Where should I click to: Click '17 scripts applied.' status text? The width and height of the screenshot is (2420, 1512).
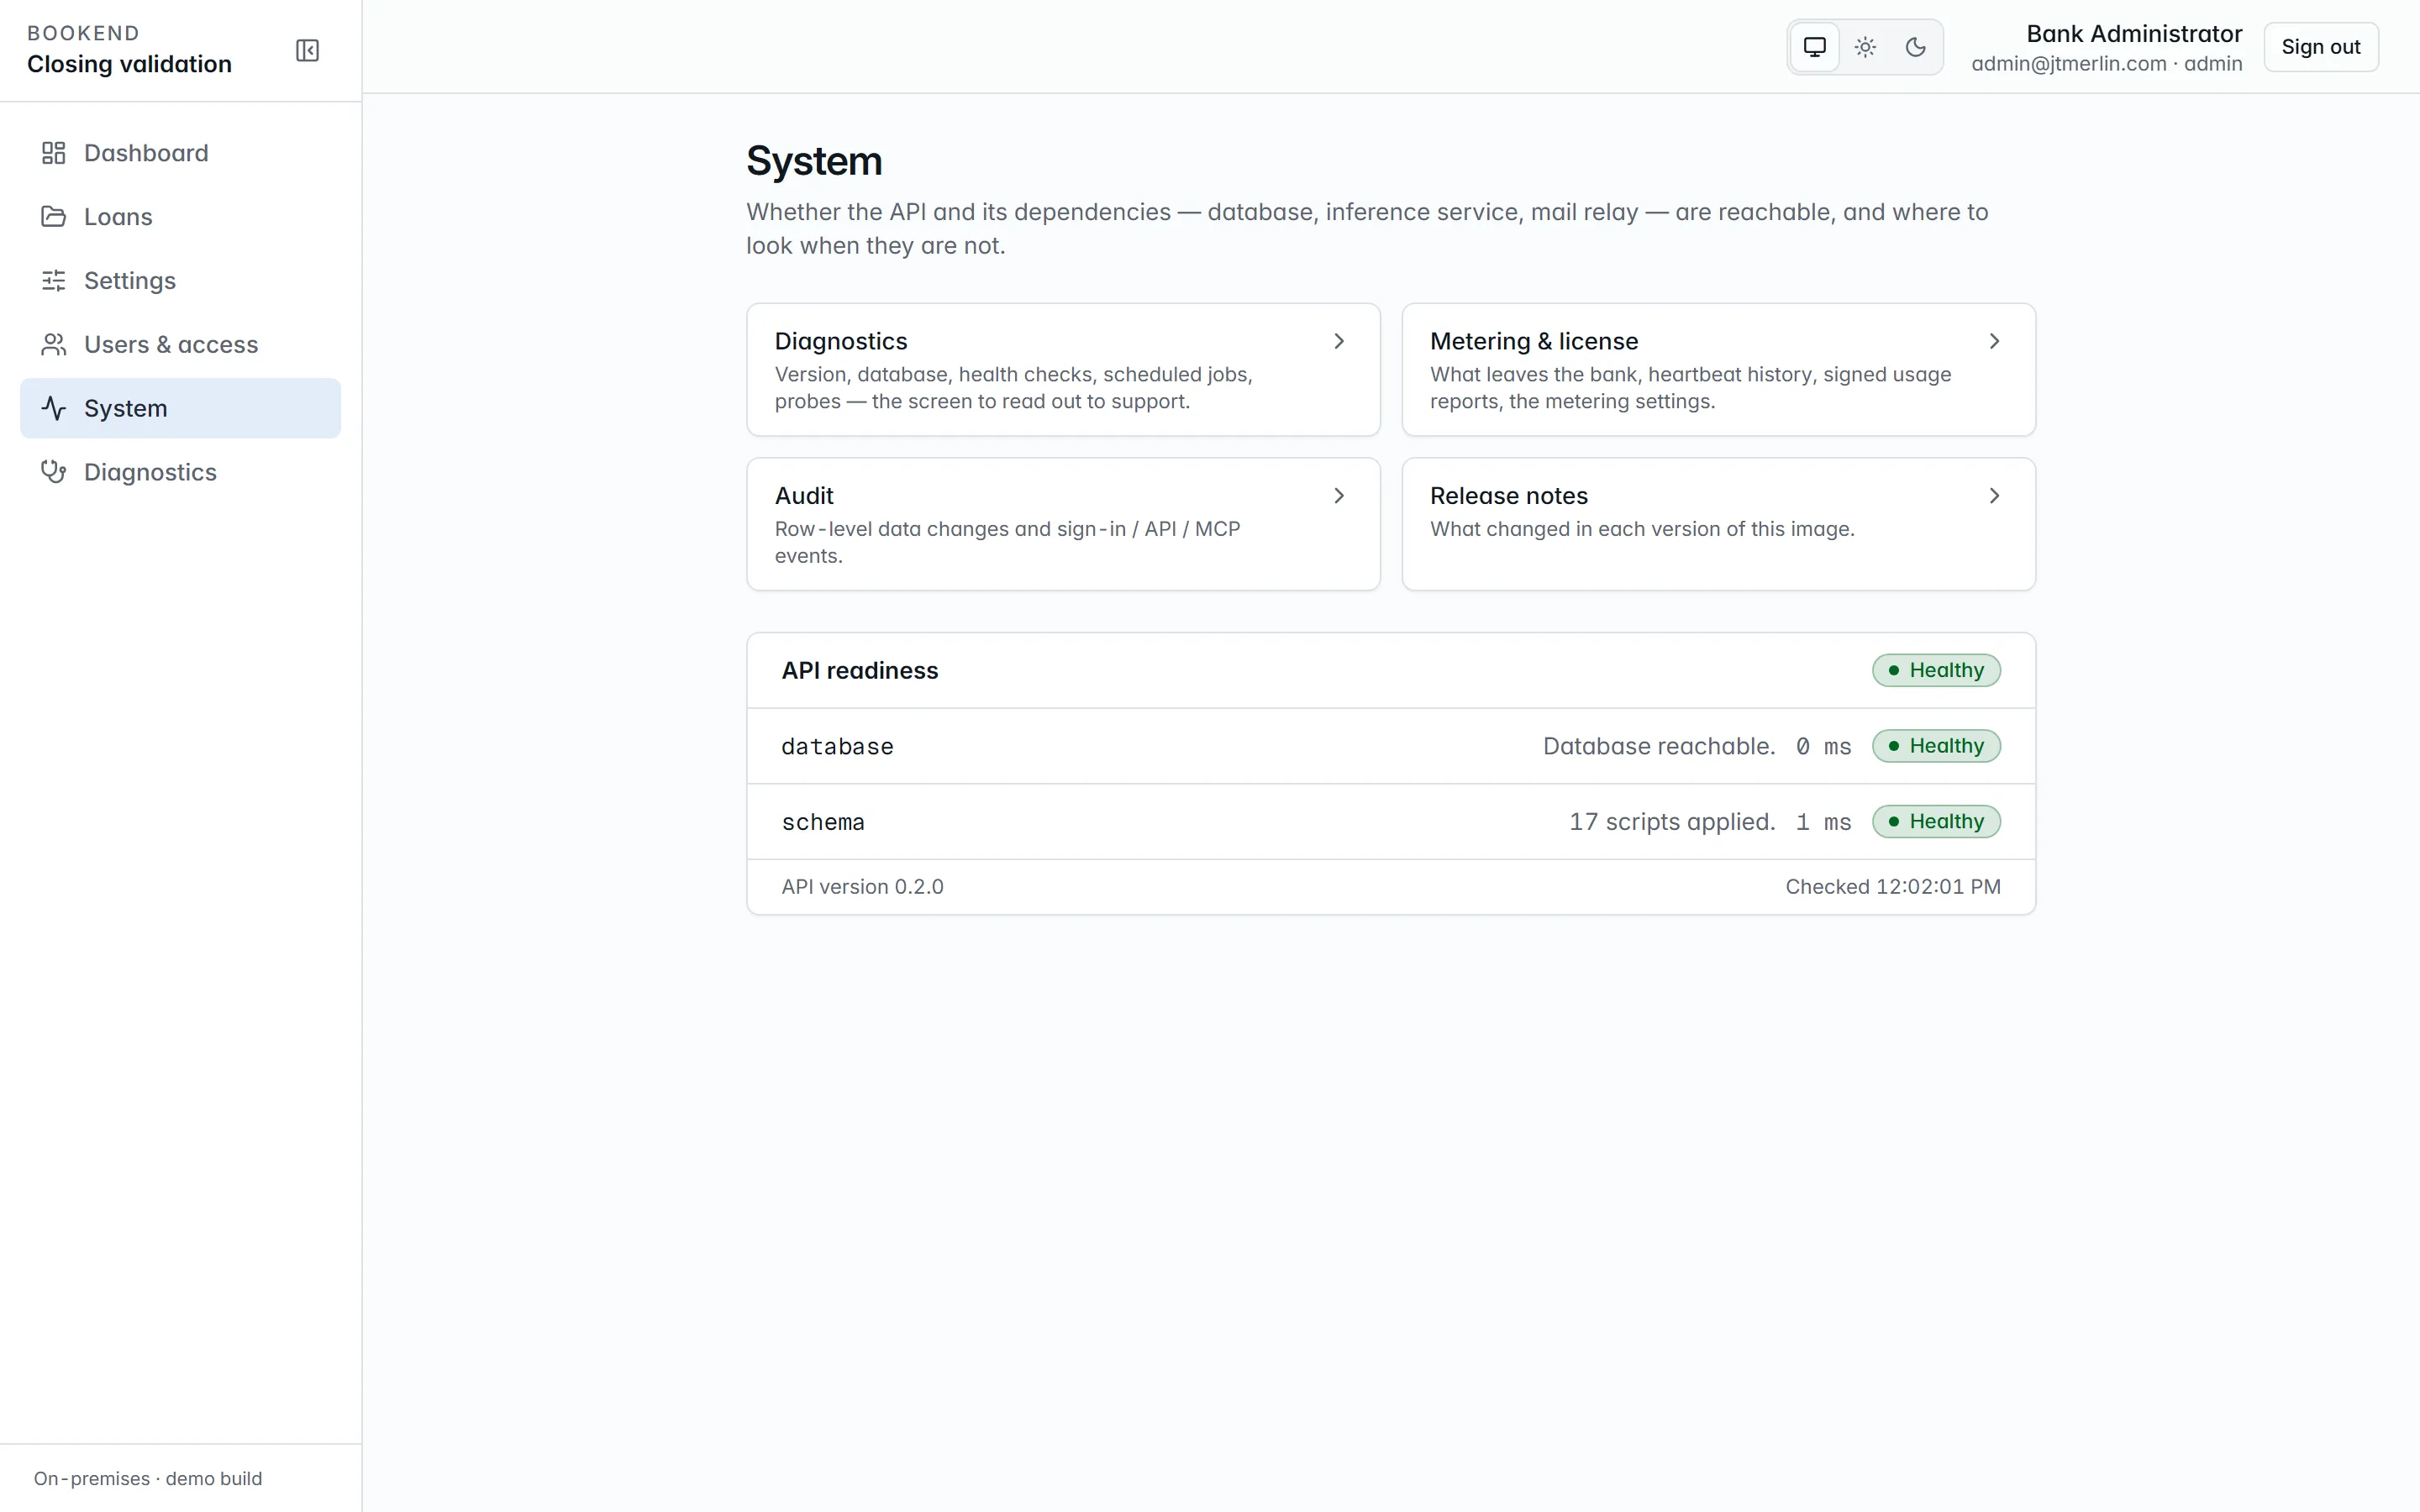click(x=1672, y=822)
